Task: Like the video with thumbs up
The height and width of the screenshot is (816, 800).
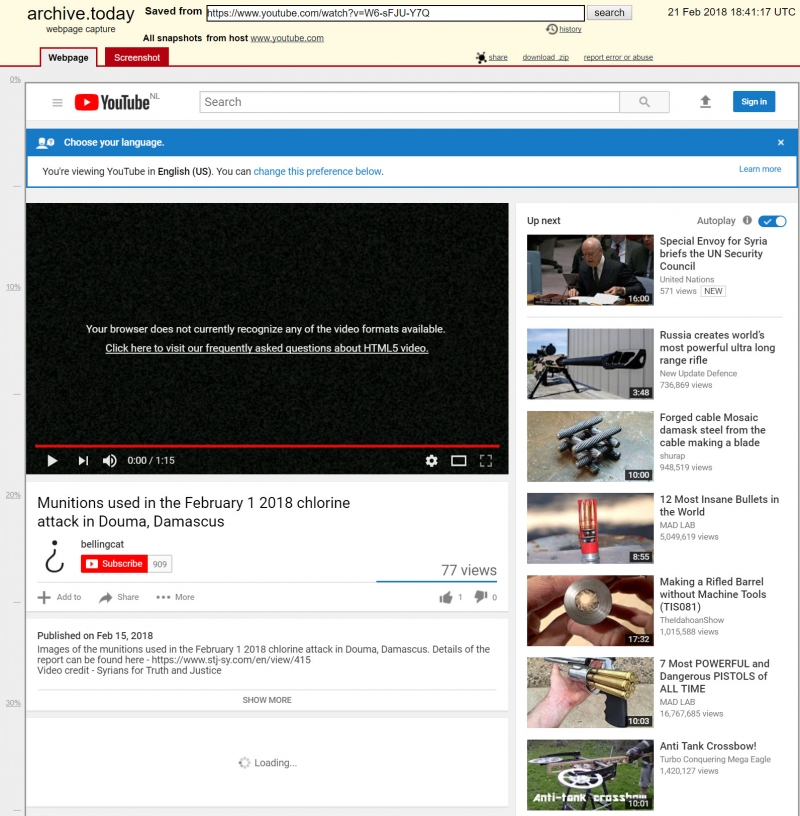Action: click(445, 597)
